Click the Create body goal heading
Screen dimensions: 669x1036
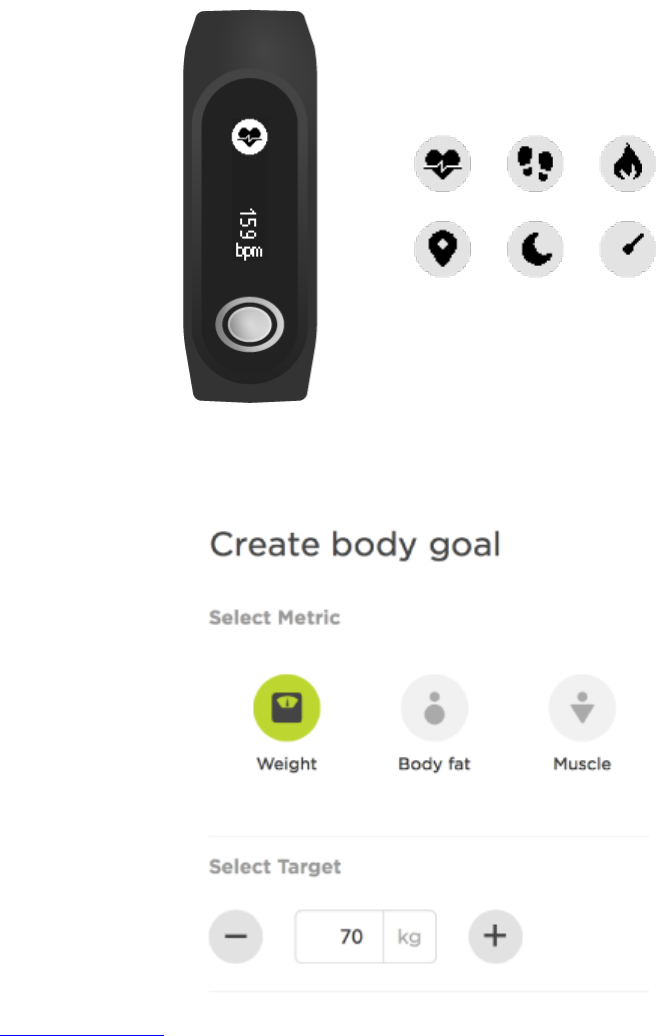point(355,545)
